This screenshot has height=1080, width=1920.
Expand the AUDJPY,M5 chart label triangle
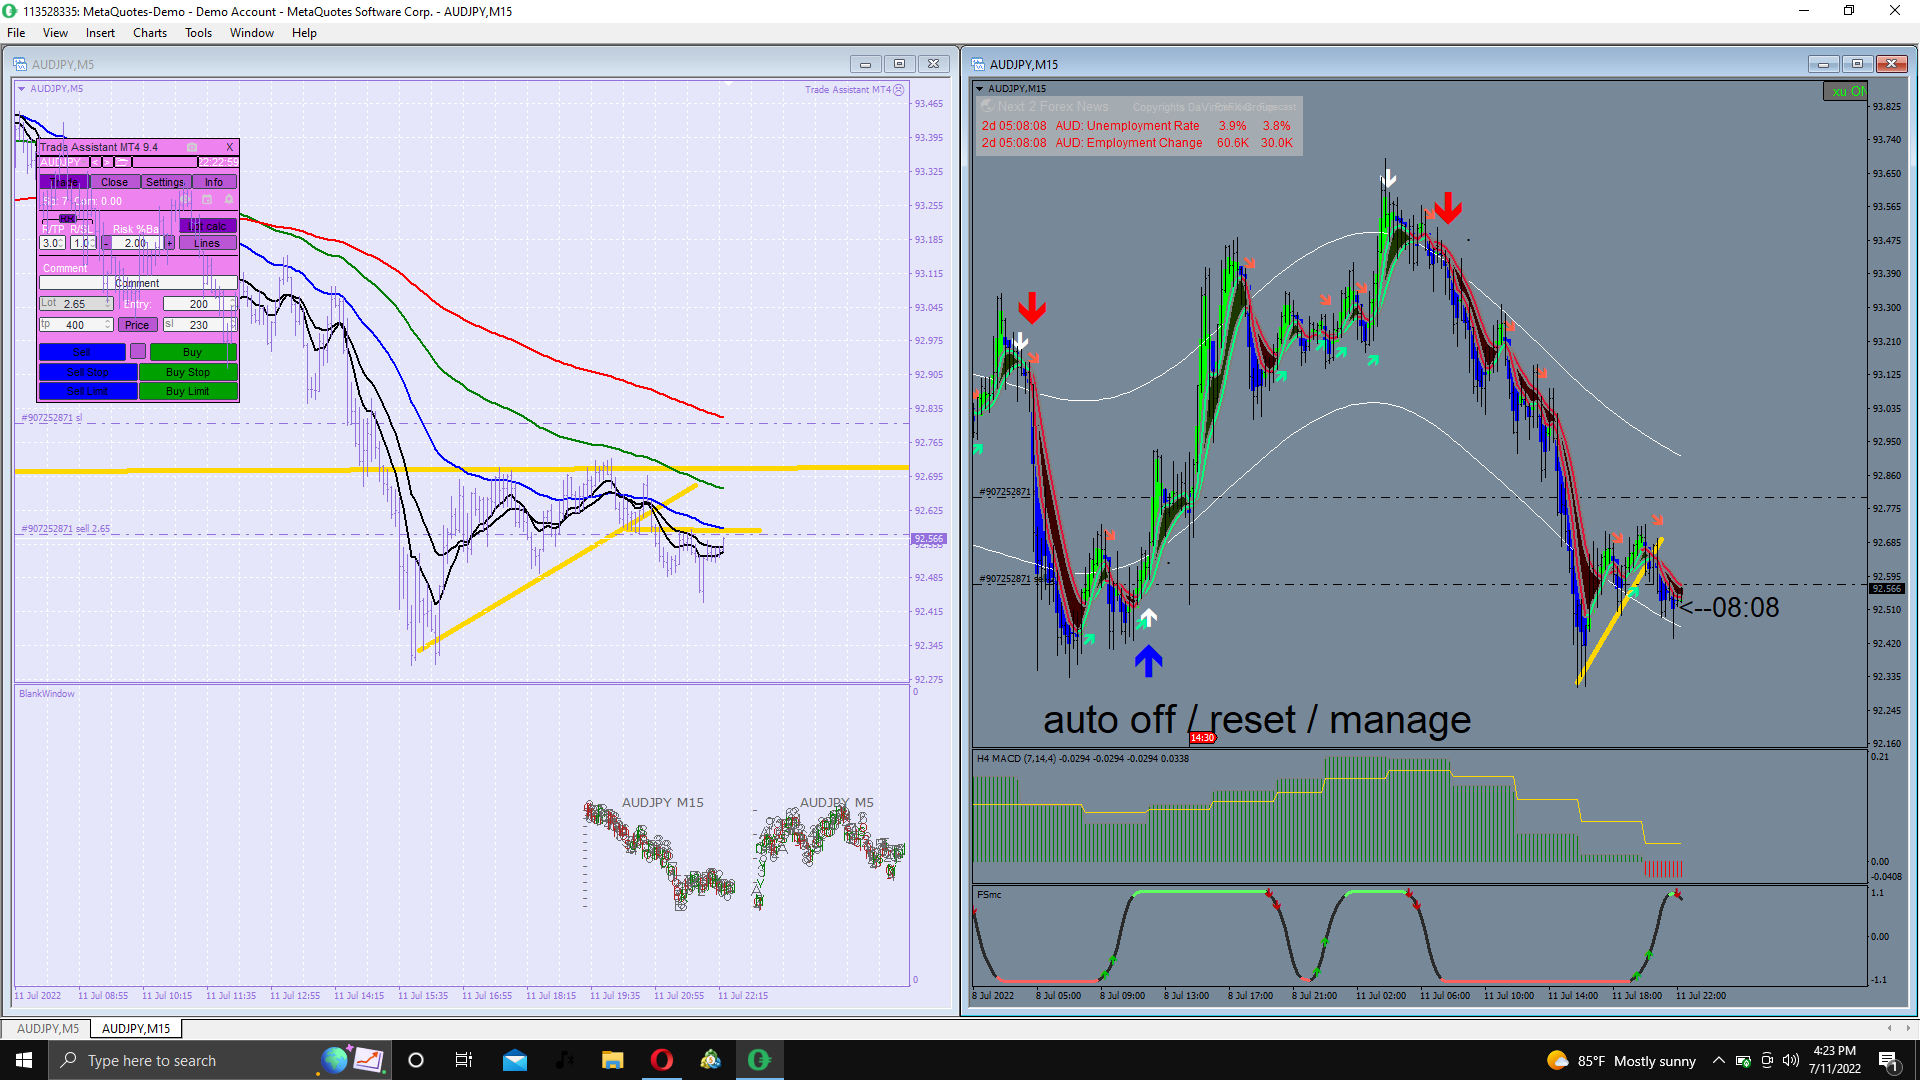tap(21, 88)
